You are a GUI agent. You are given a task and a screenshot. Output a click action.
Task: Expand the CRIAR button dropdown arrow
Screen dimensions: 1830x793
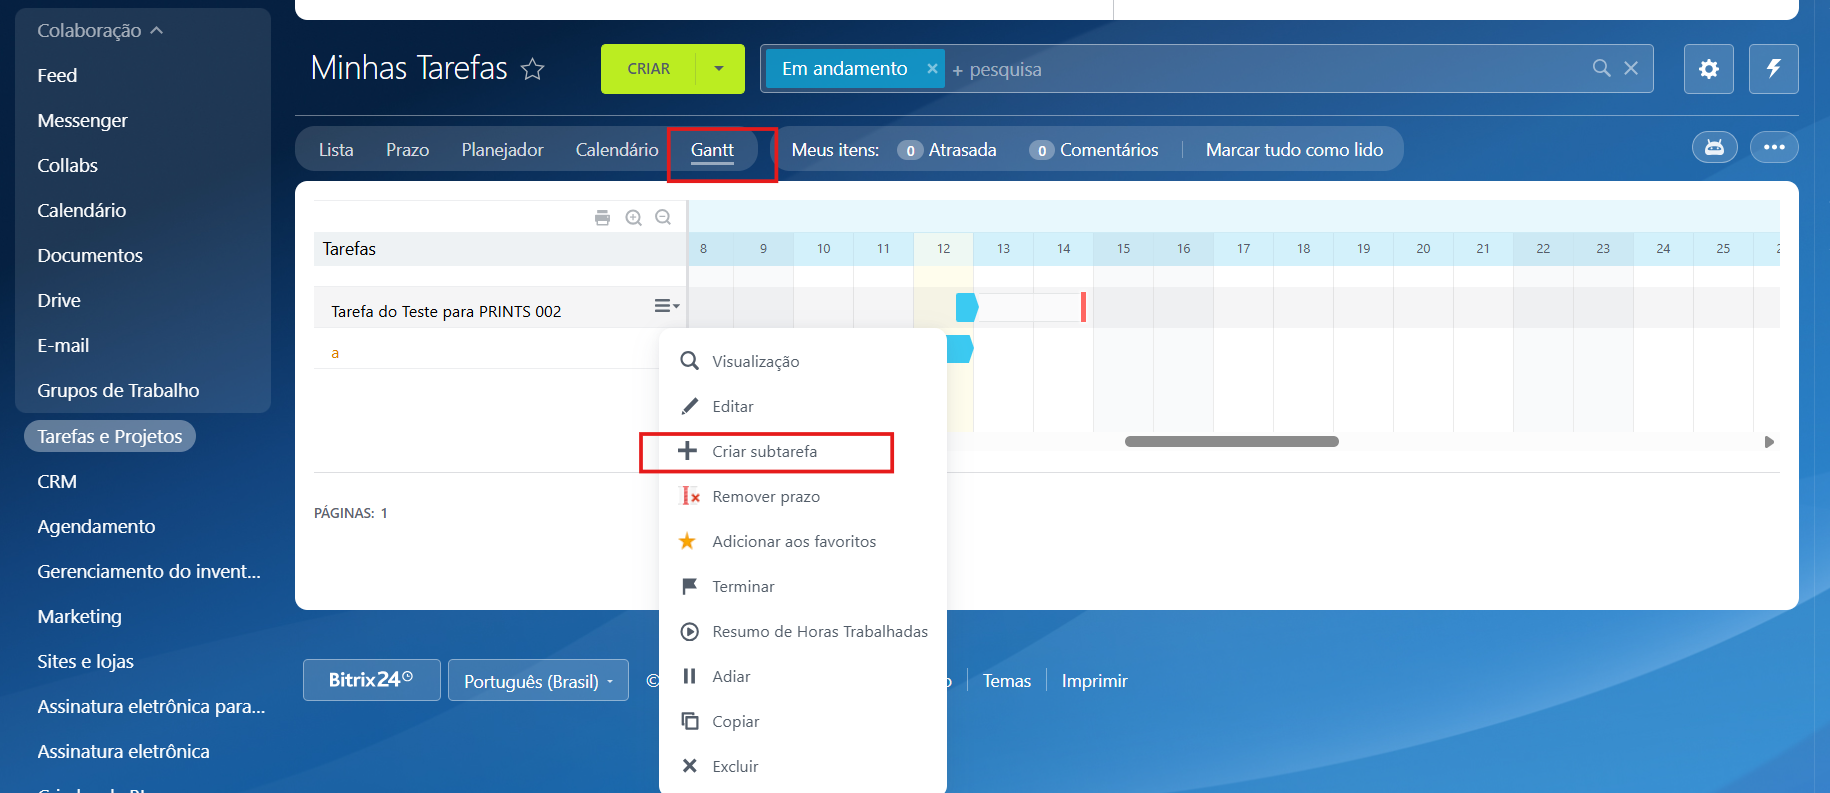[719, 69]
